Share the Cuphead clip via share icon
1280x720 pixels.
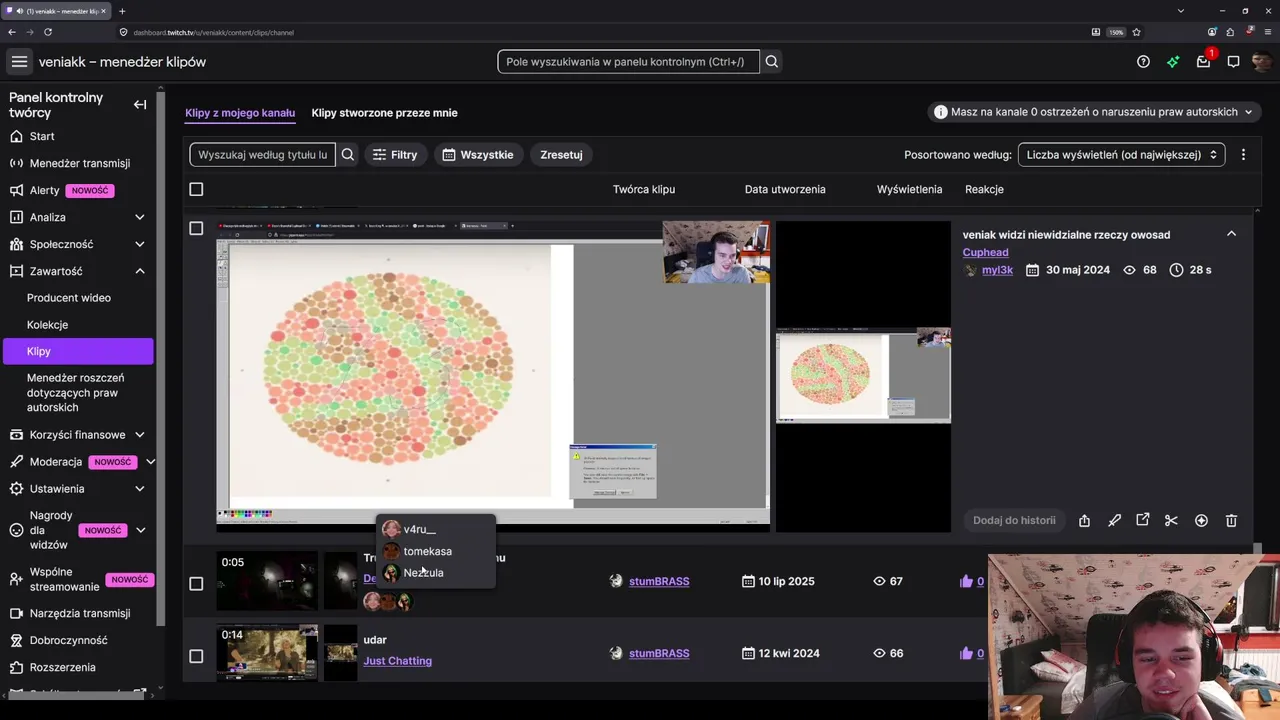pos(1084,520)
